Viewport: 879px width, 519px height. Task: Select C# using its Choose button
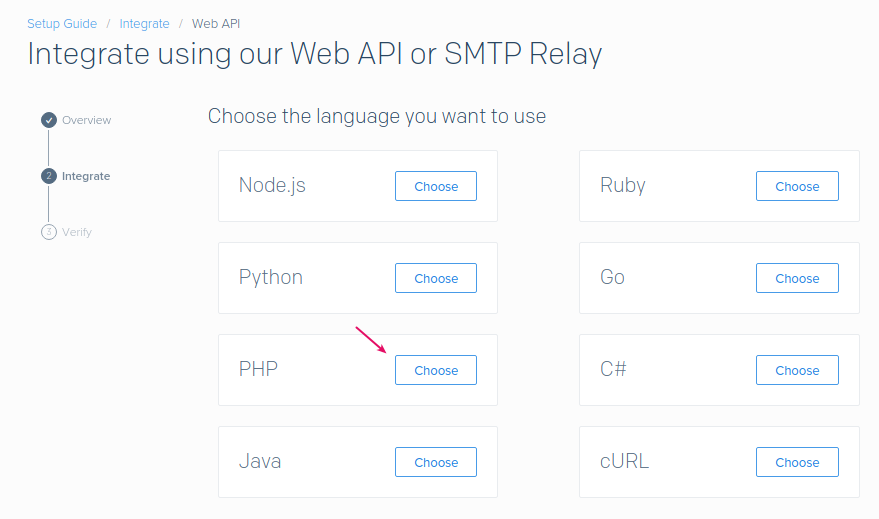(x=796, y=370)
